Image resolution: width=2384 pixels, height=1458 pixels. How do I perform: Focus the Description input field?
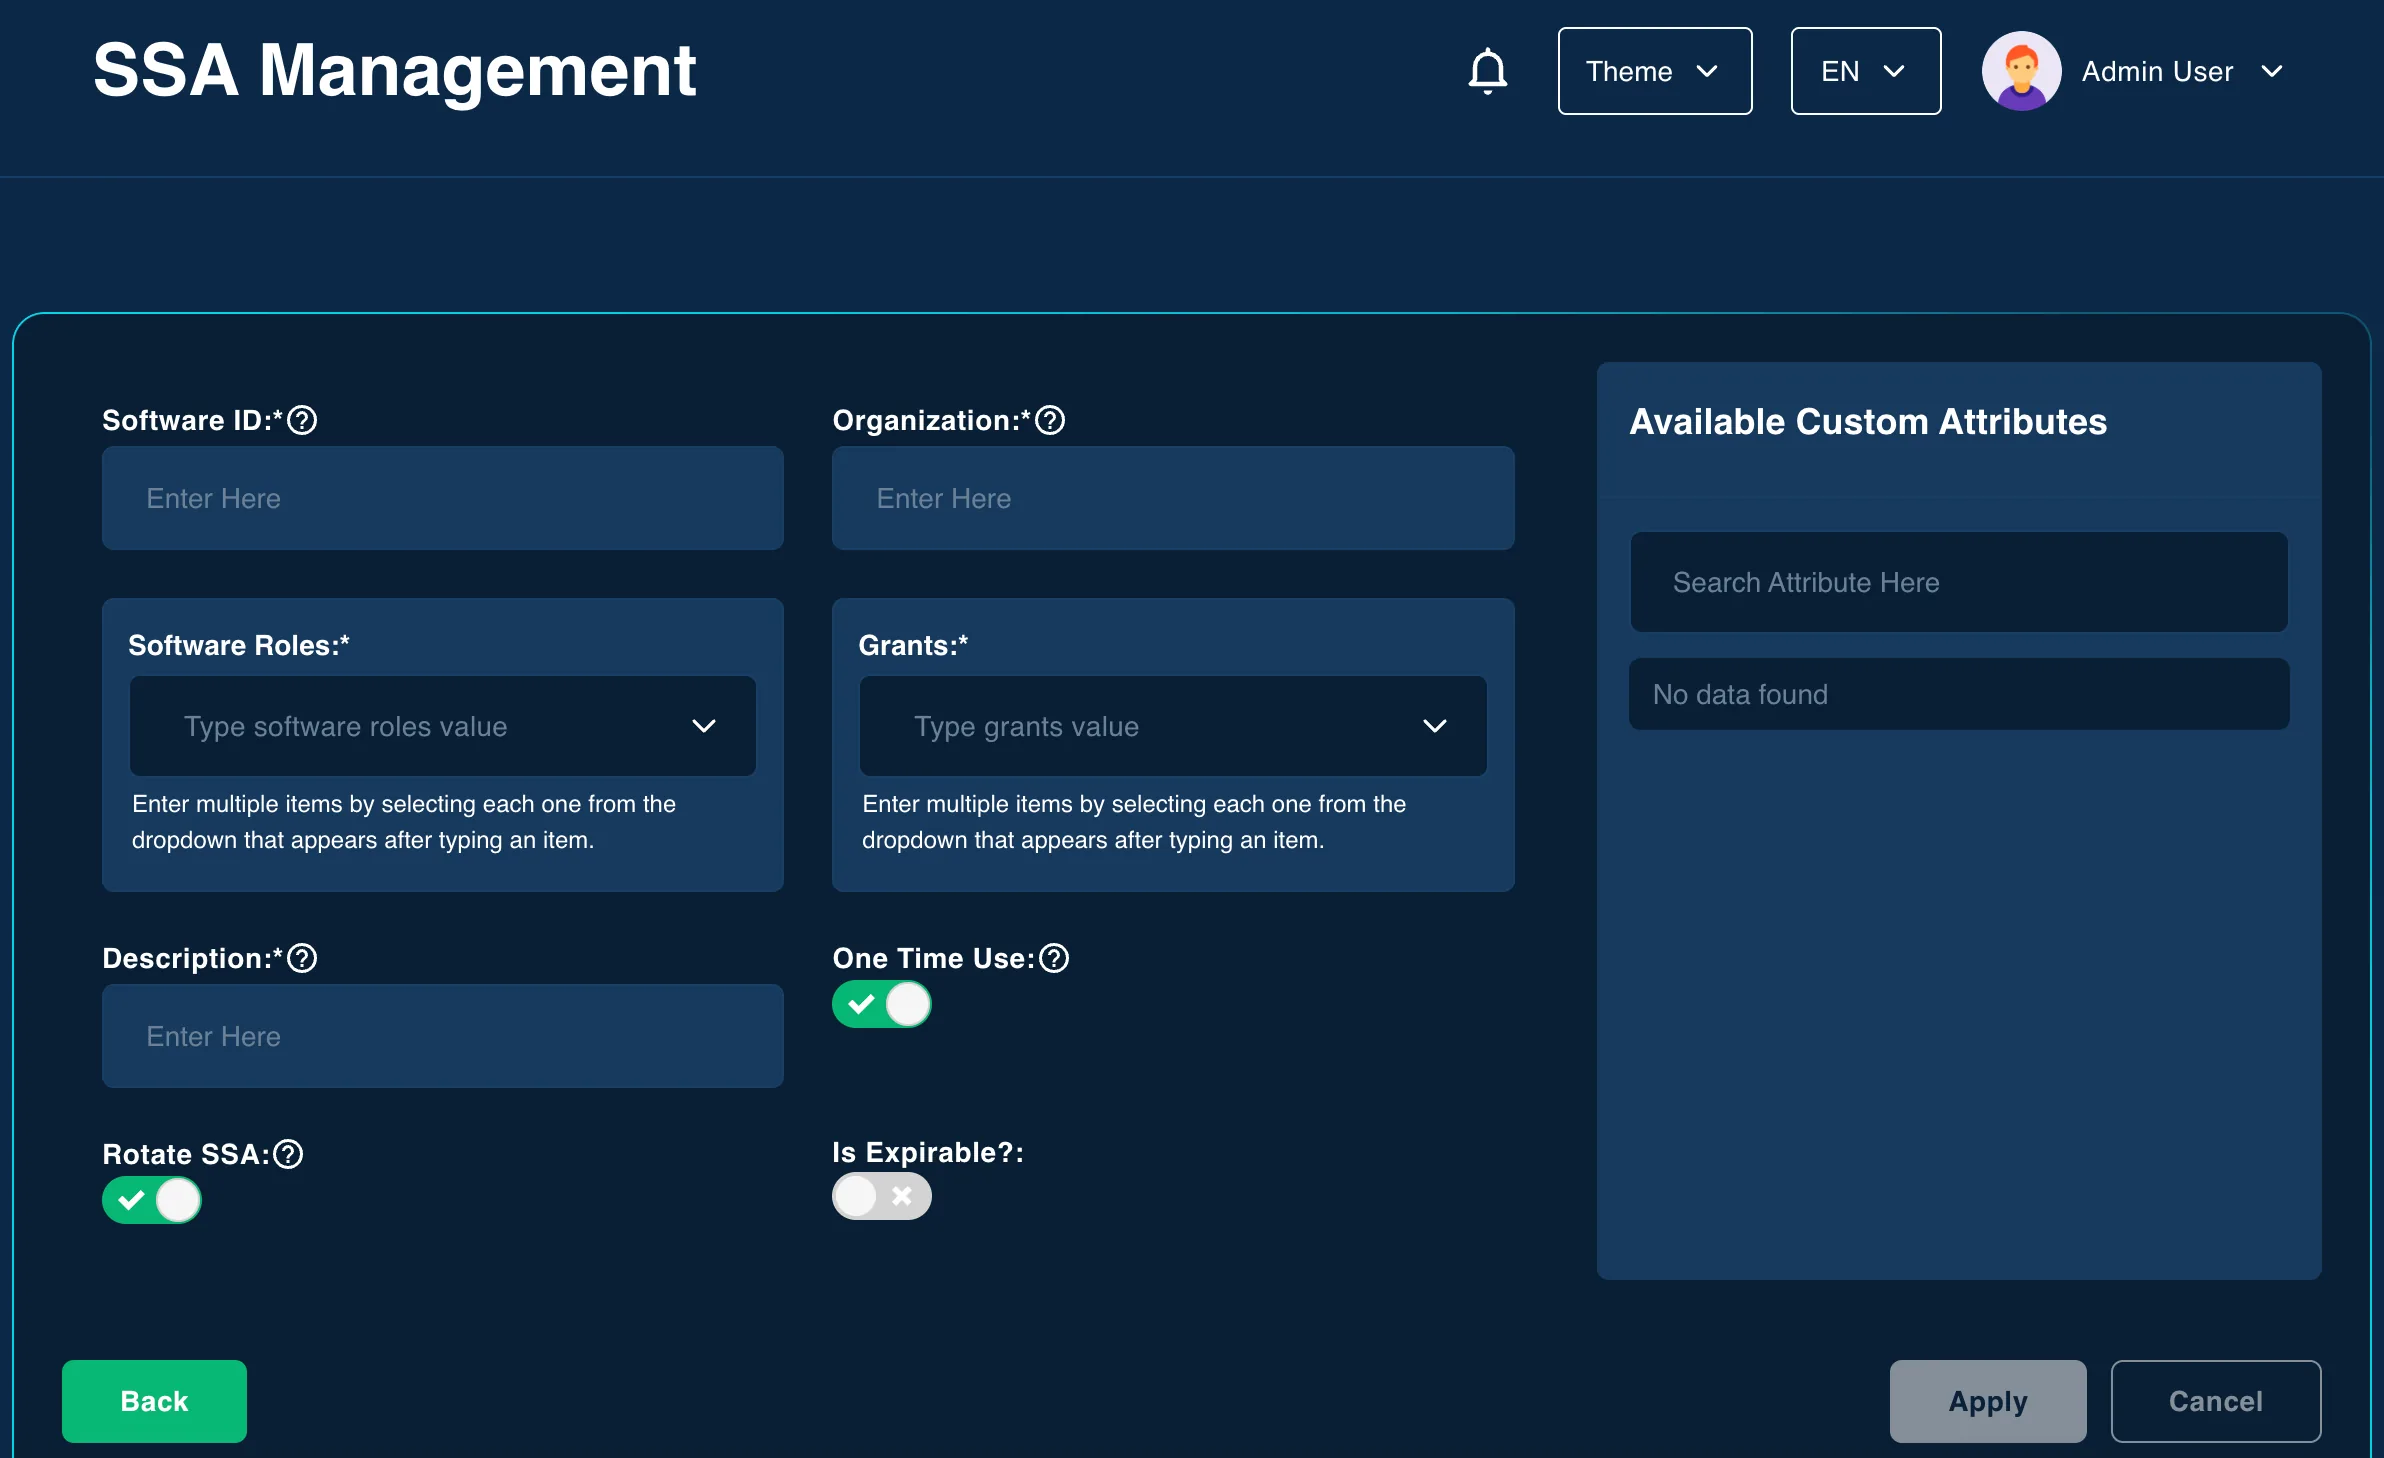point(442,1036)
